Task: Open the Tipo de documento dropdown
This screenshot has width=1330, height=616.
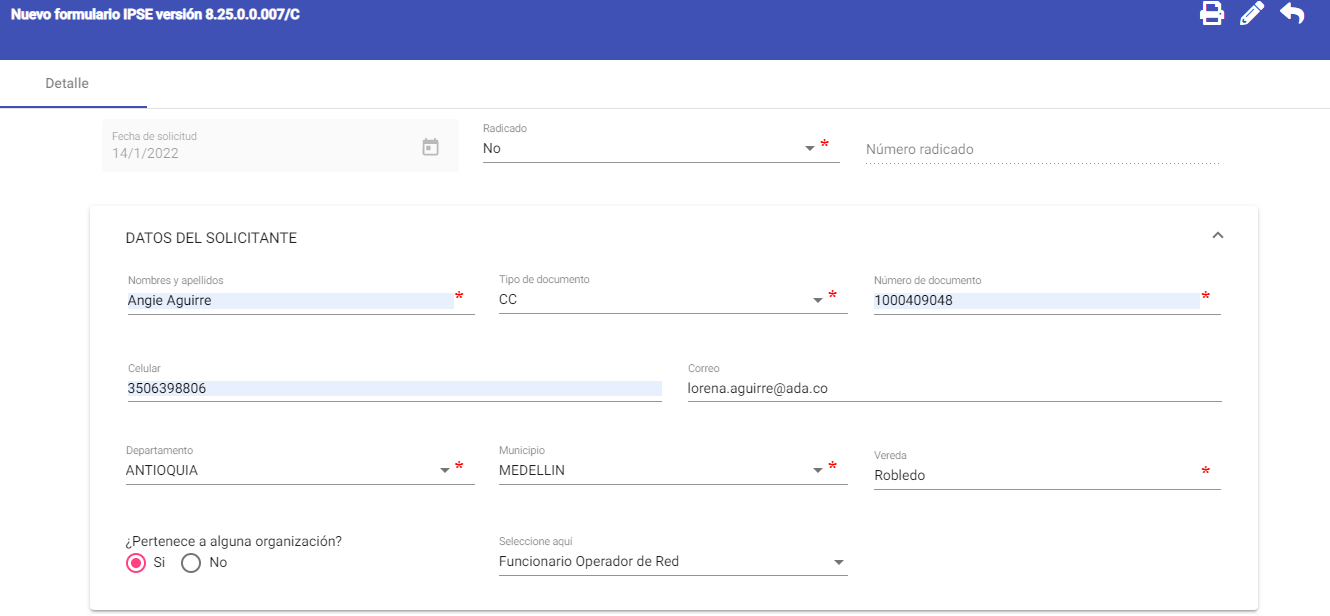Action: (x=660, y=299)
